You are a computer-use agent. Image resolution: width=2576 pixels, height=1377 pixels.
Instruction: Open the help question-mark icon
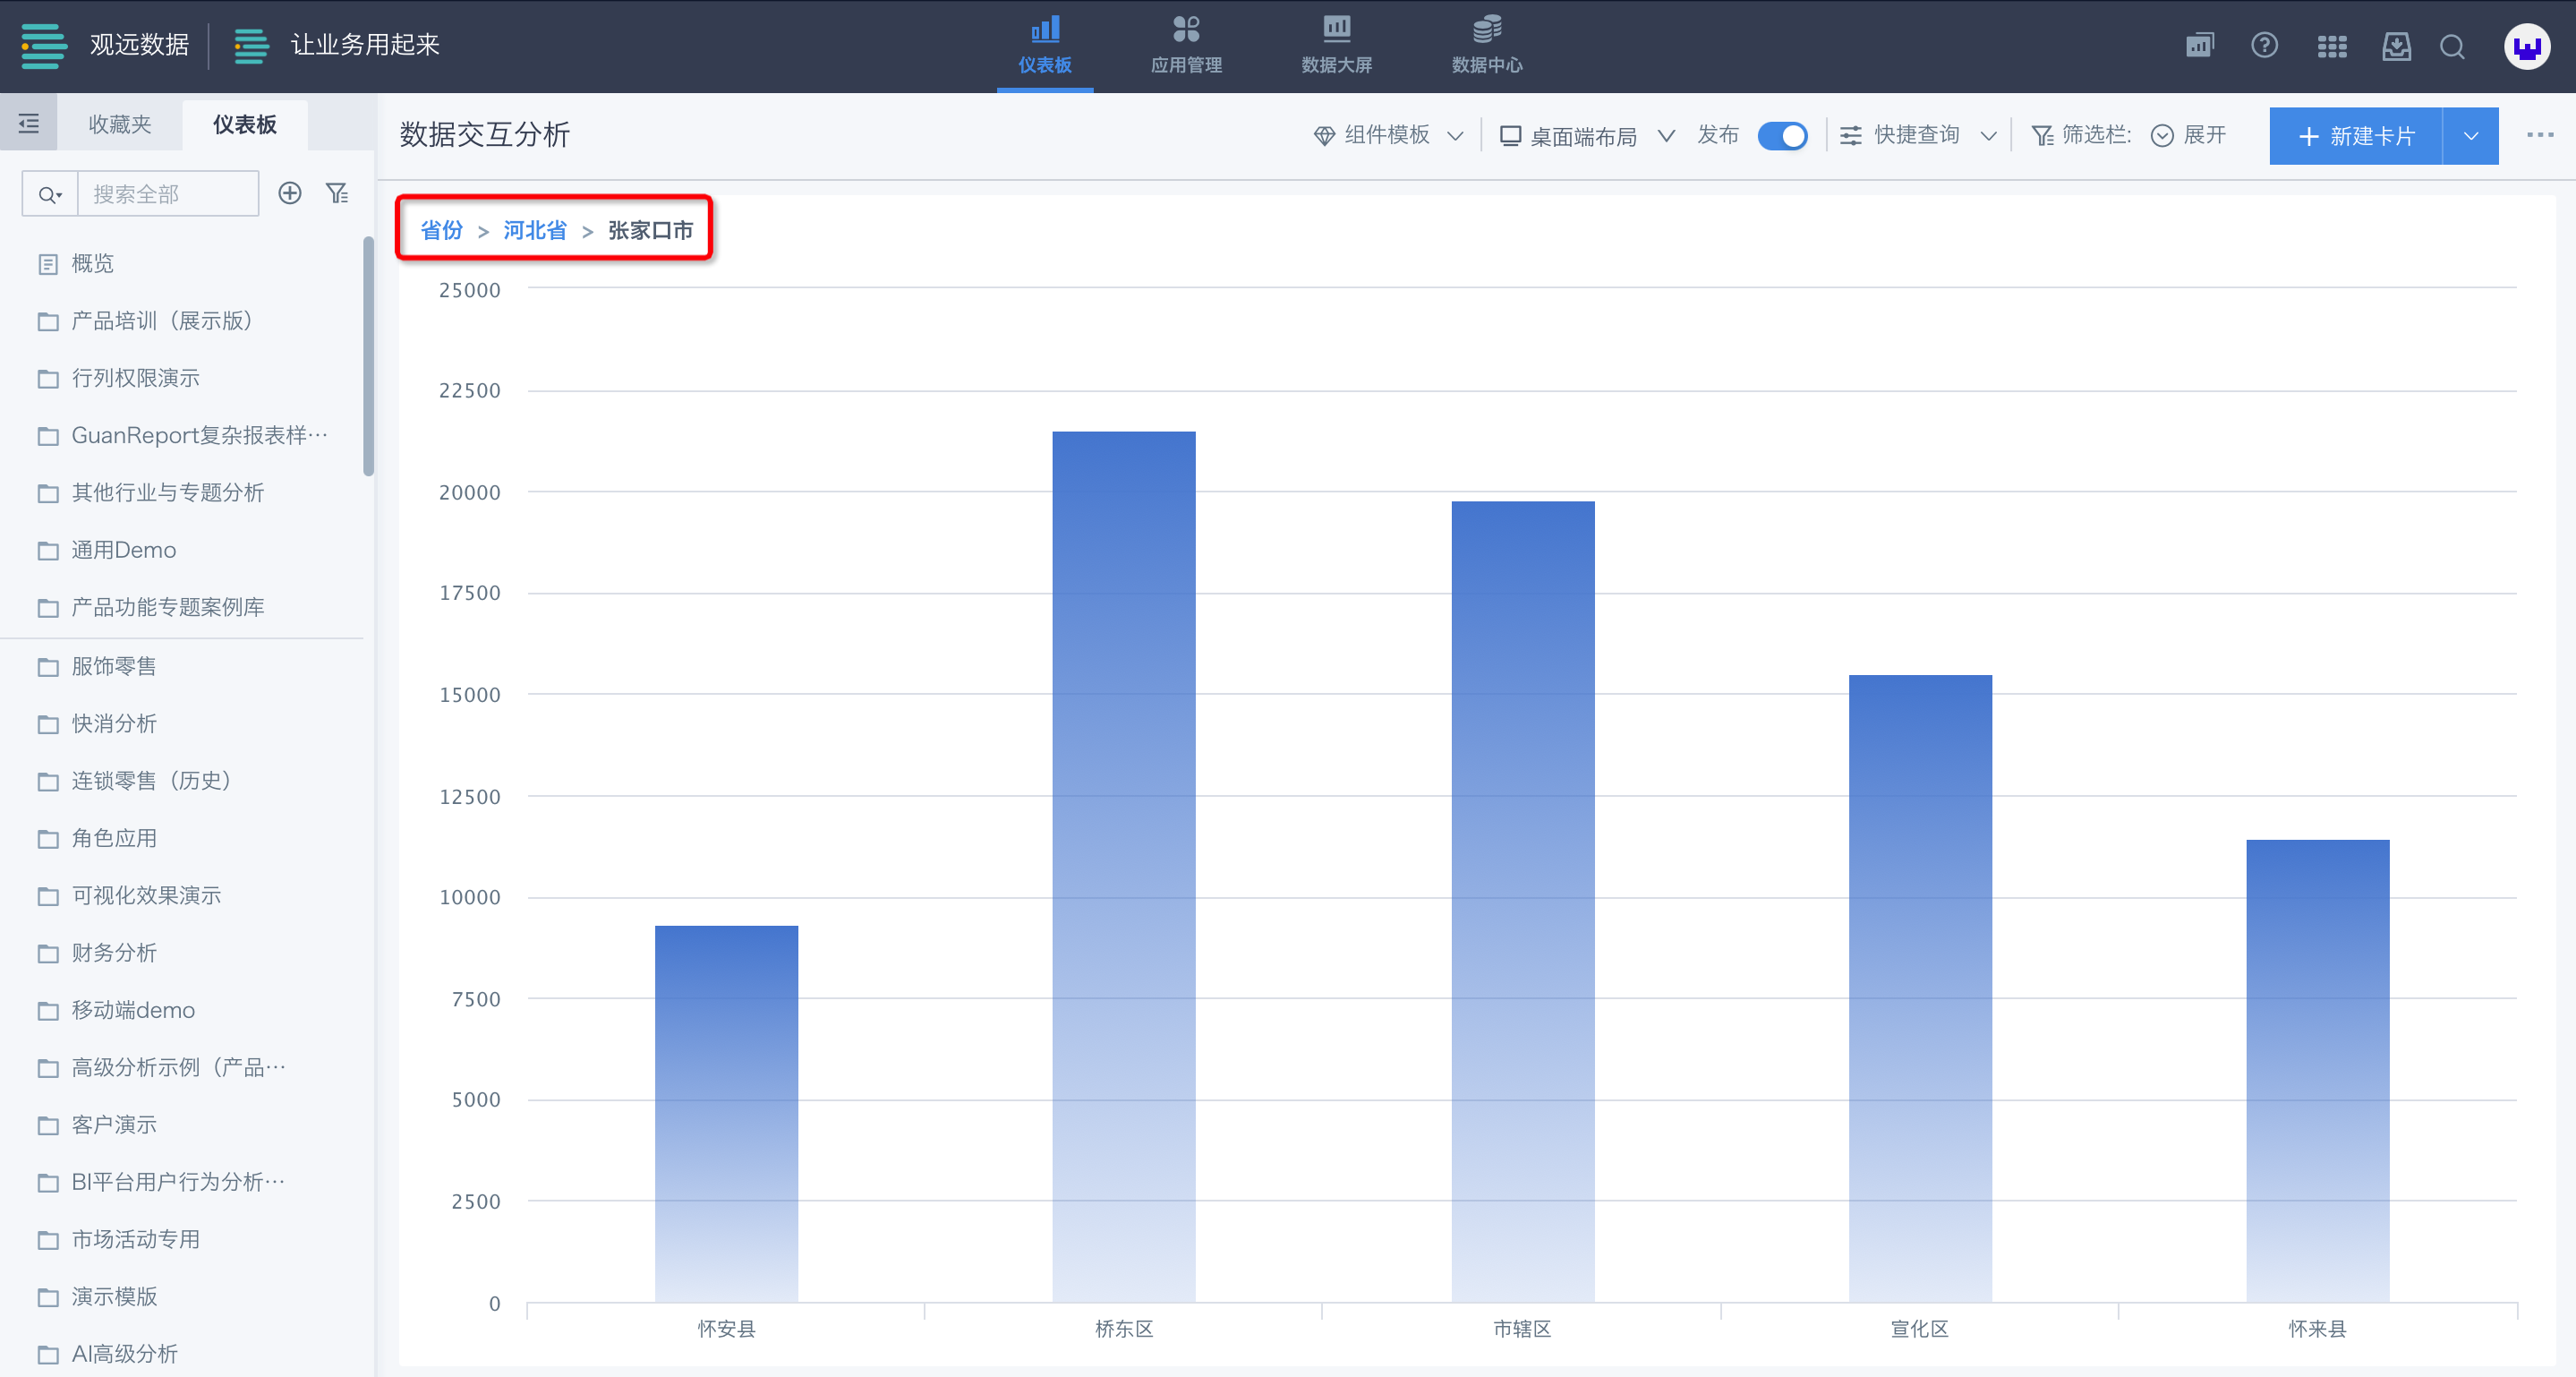click(2264, 46)
